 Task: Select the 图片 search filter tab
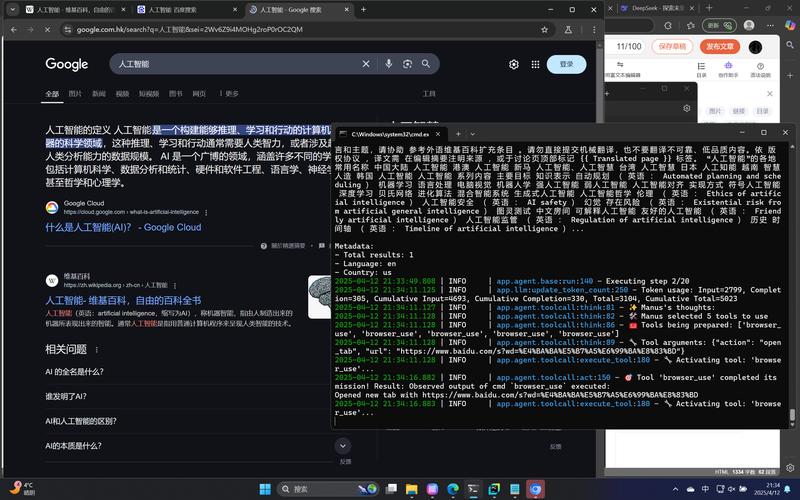coord(75,93)
